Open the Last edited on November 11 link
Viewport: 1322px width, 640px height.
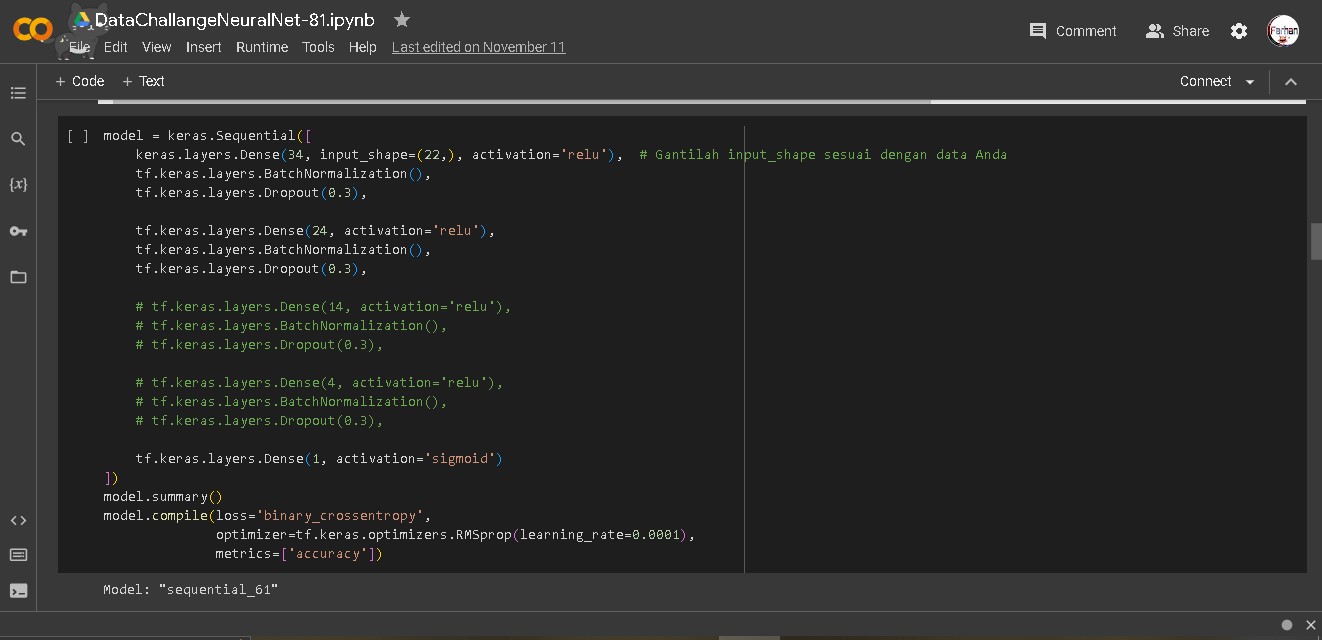(478, 47)
